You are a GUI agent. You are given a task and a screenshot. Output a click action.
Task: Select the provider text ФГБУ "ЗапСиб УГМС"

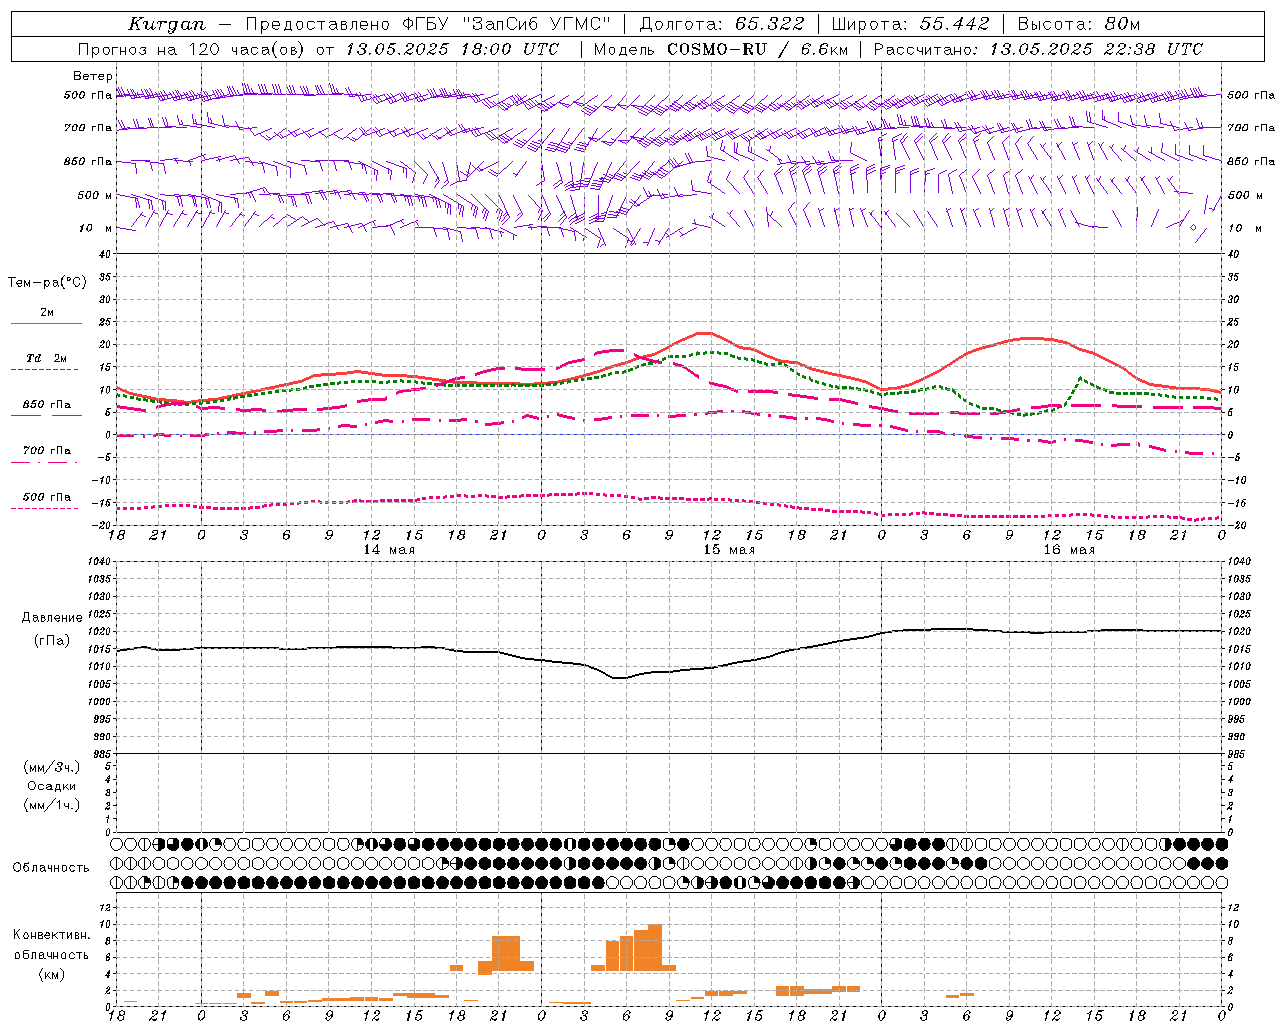point(507,24)
